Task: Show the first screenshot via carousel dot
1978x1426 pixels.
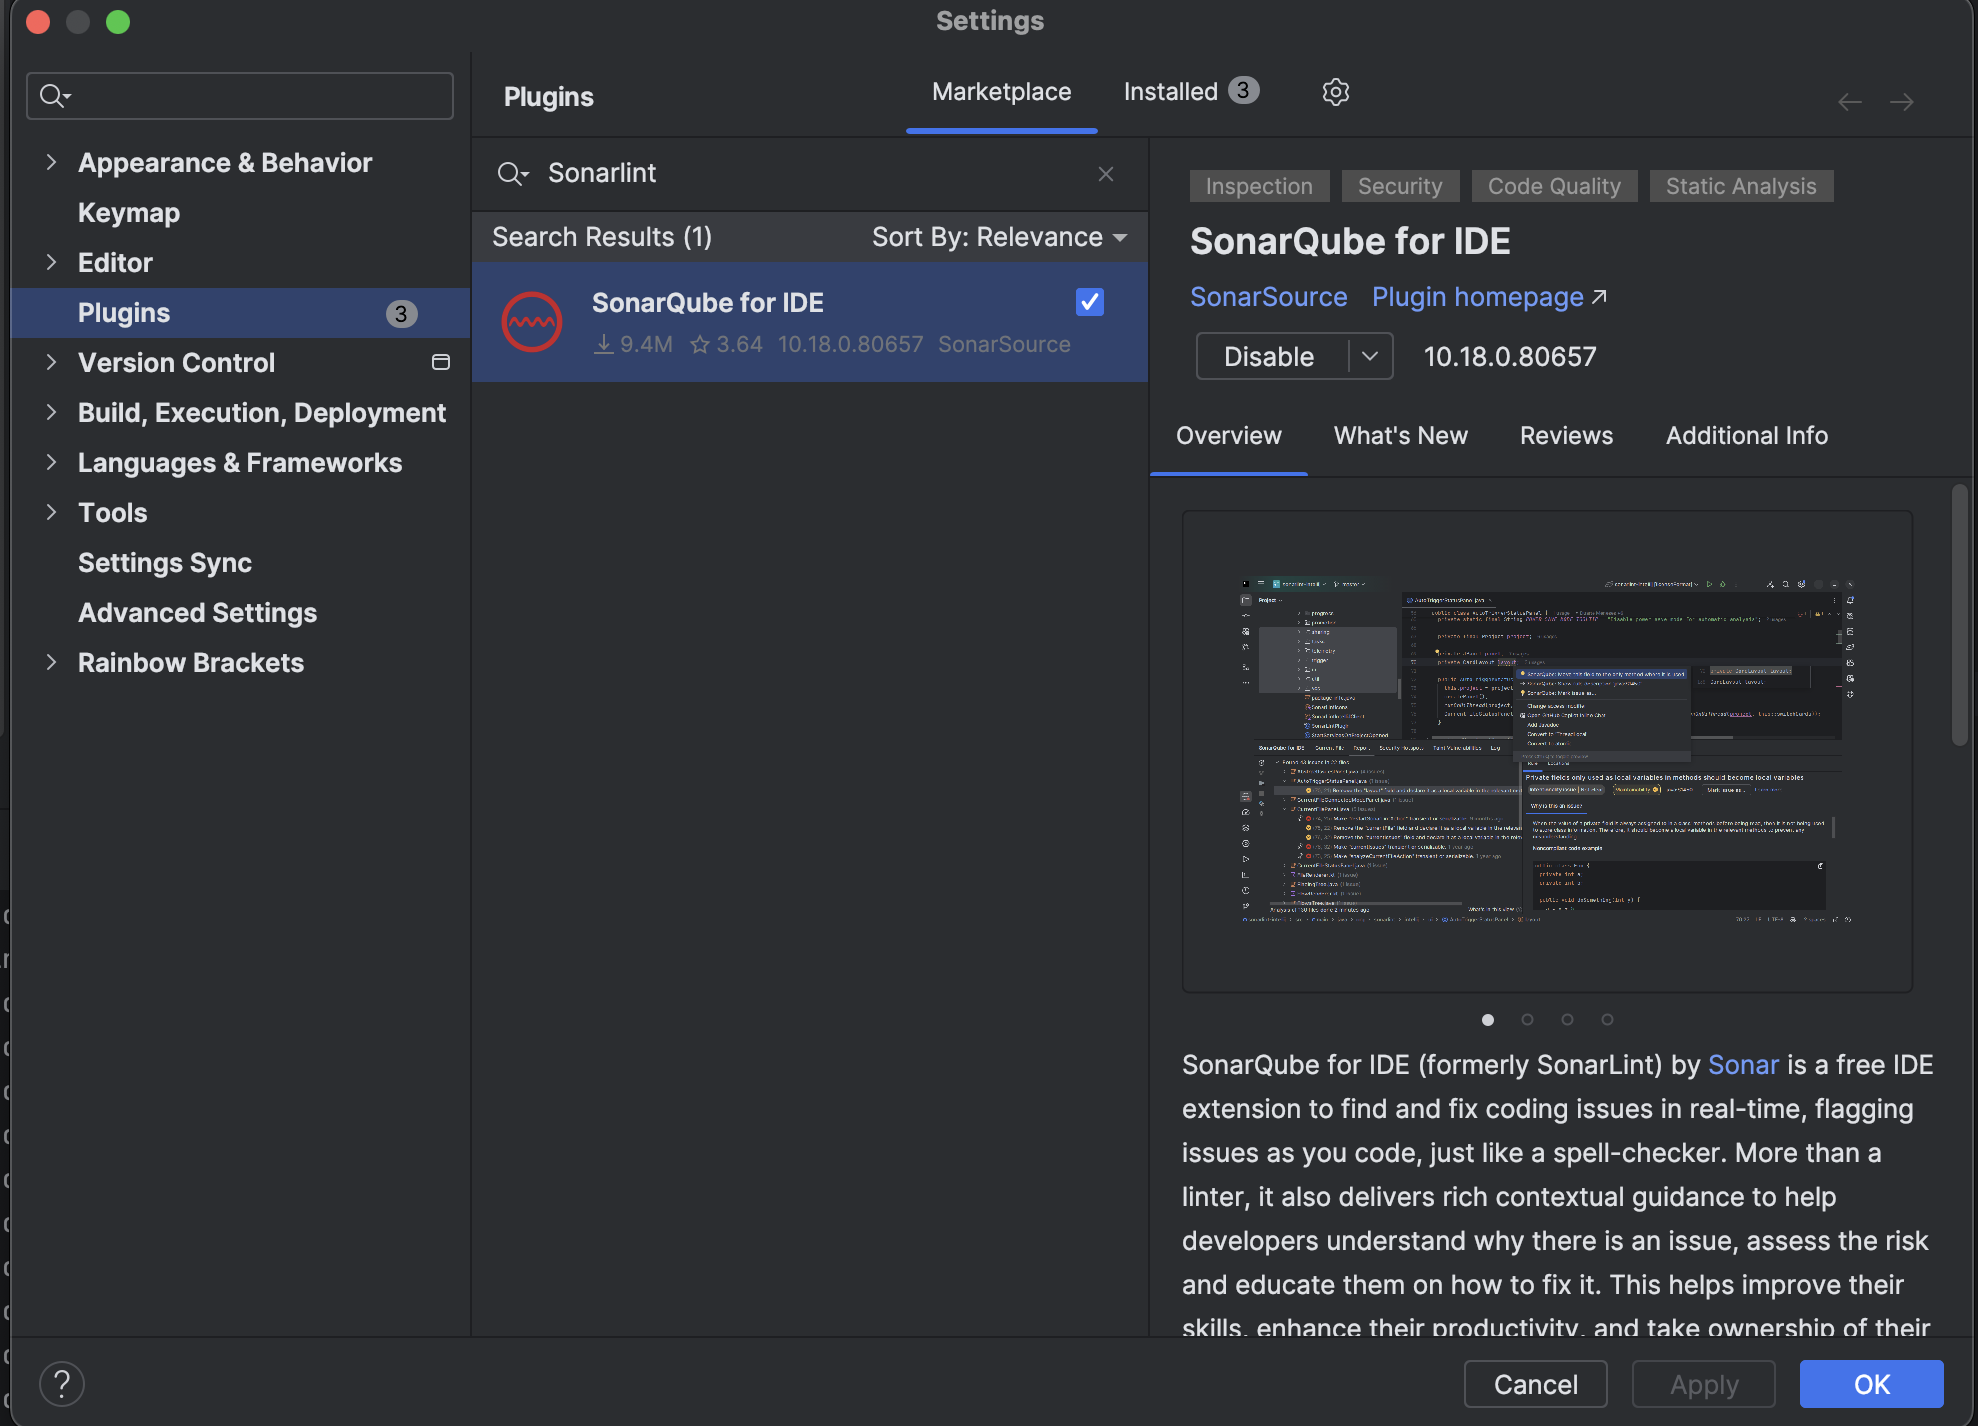Action: pyautogui.click(x=1488, y=1020)
